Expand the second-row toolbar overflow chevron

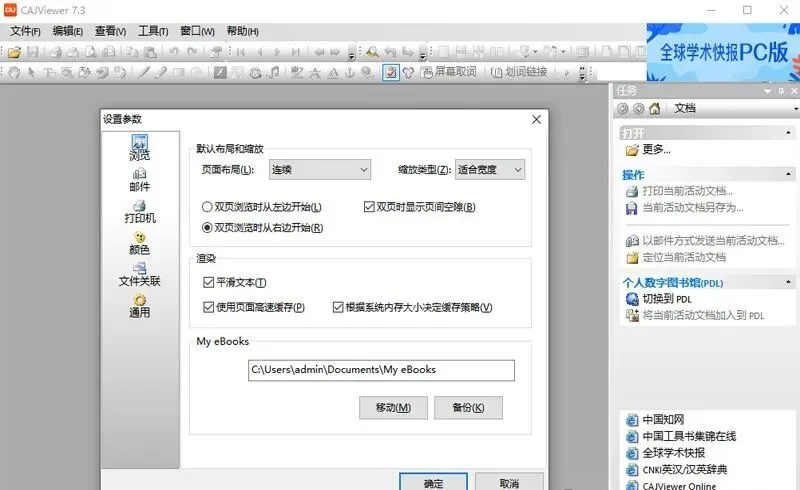pyautogui.click(x=583, y=73)
